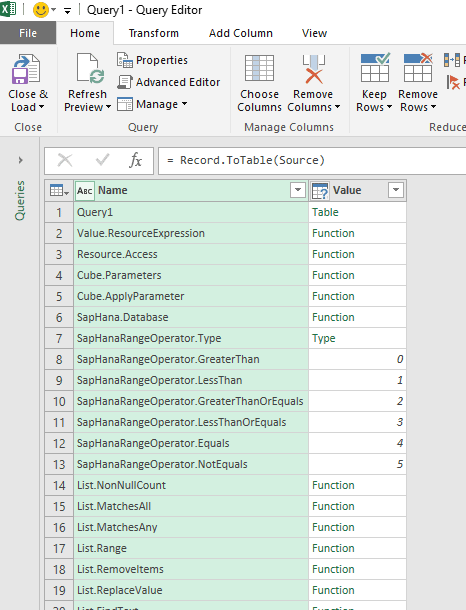Open the Advanced Editor
The height and width of the screenshot is (610, 466).
[168, 82]
